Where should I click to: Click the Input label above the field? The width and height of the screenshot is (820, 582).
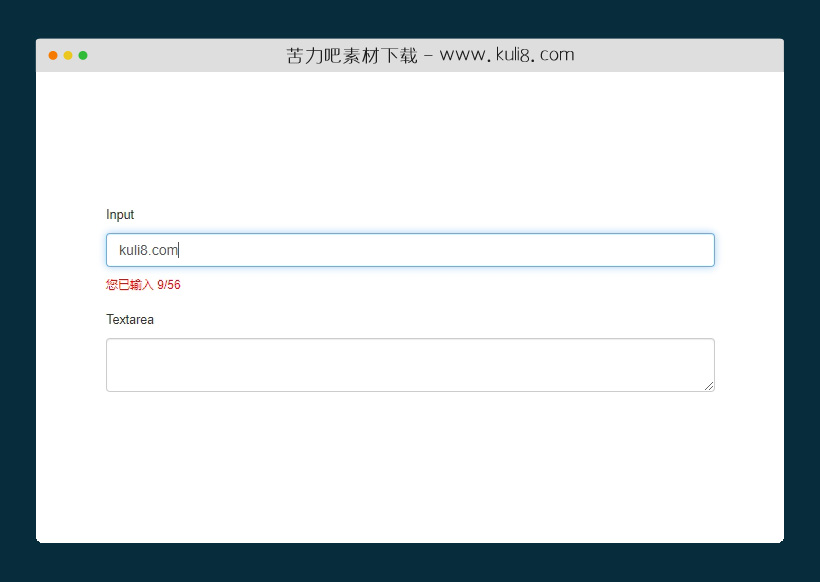(x=119, y=214)
